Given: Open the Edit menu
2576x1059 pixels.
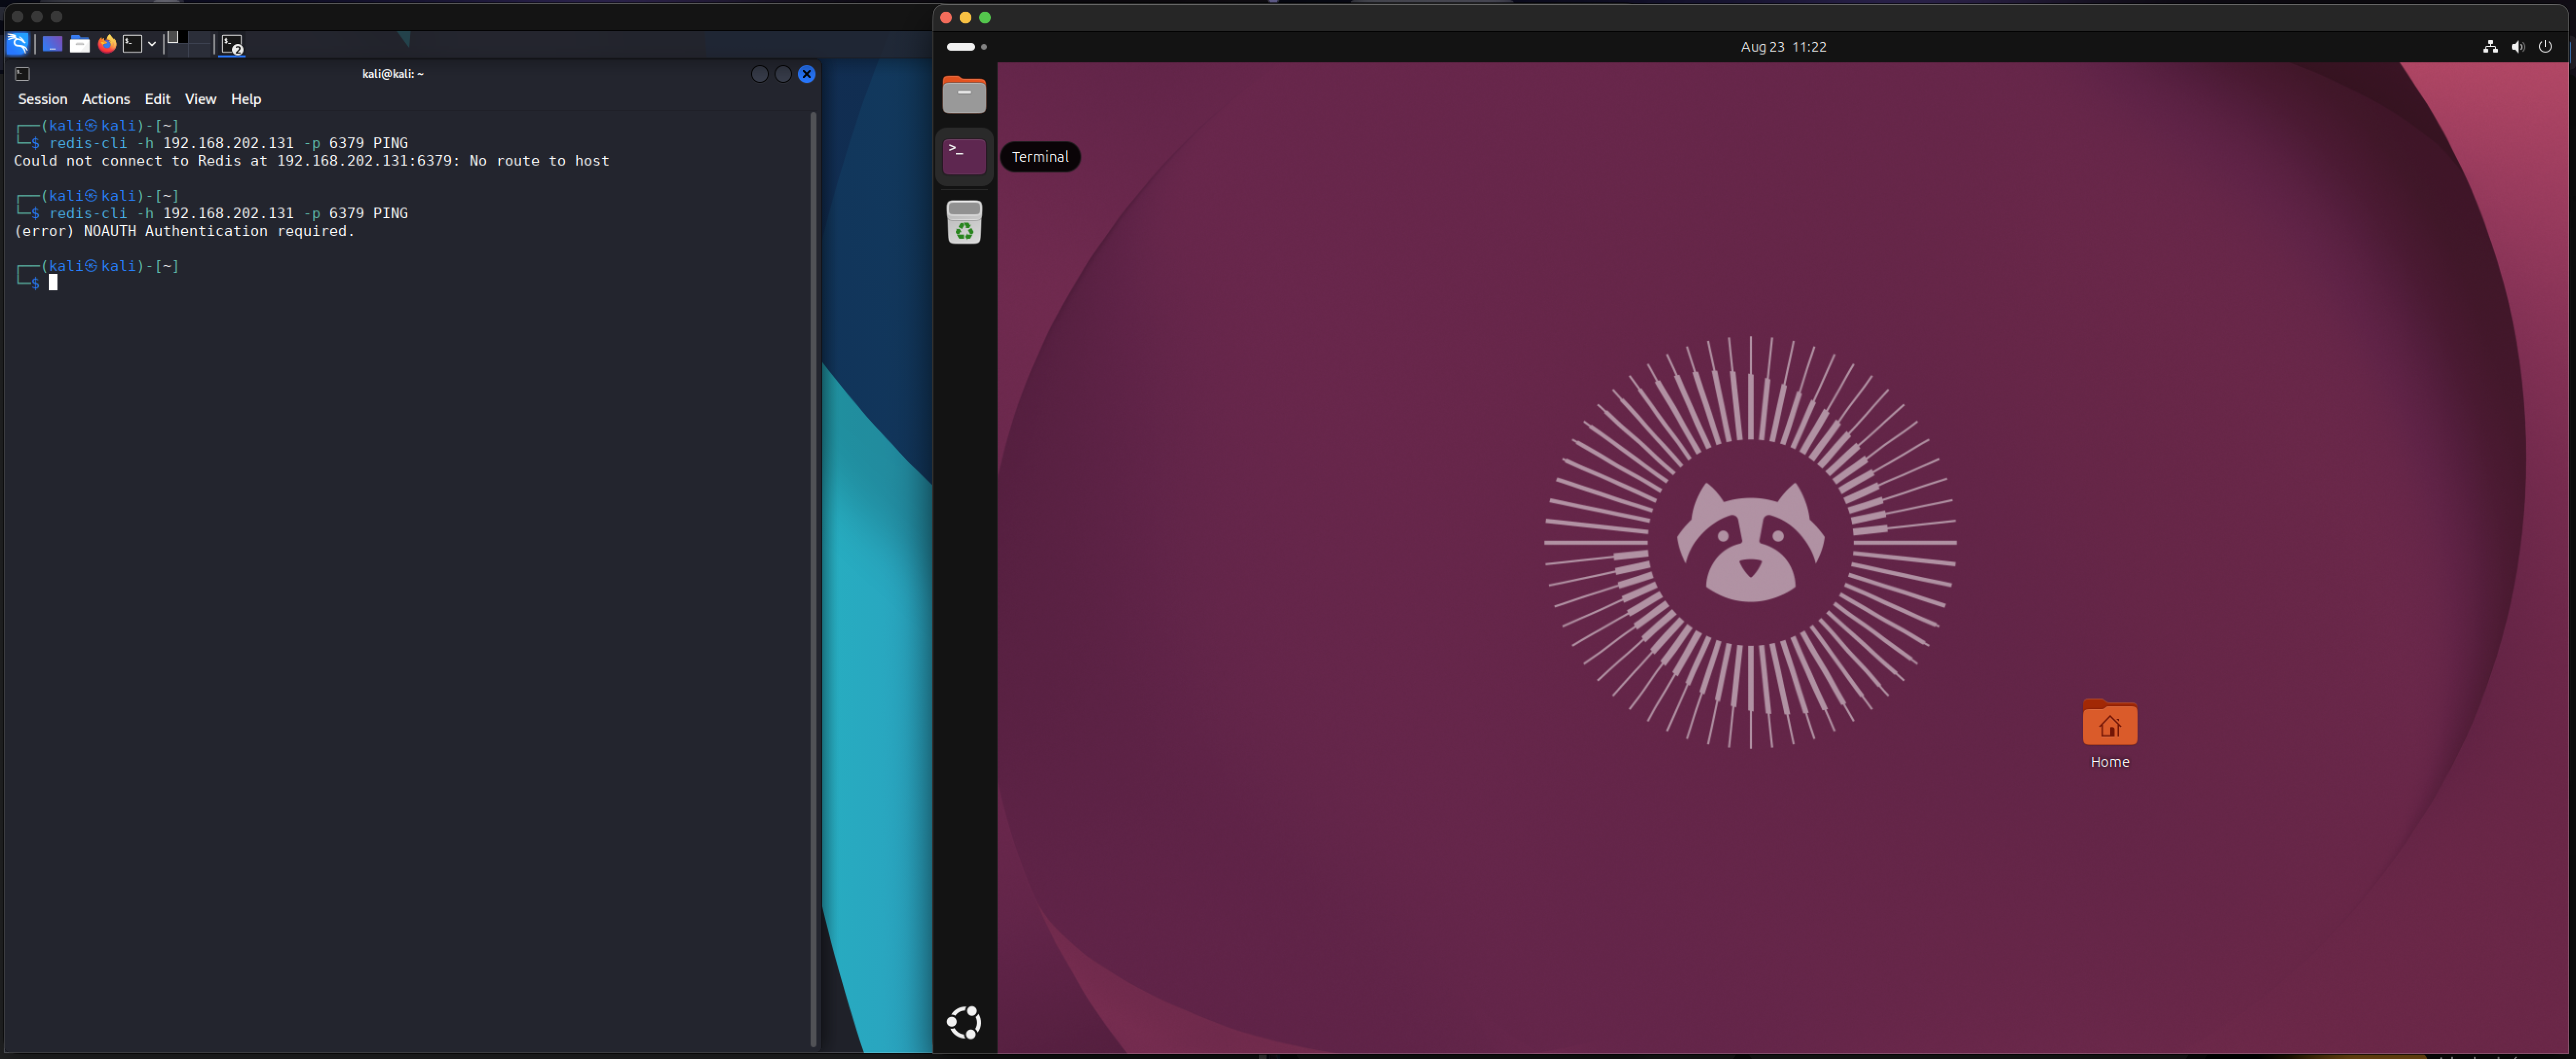Looking at the screenshot, I should tap(158, 99).
